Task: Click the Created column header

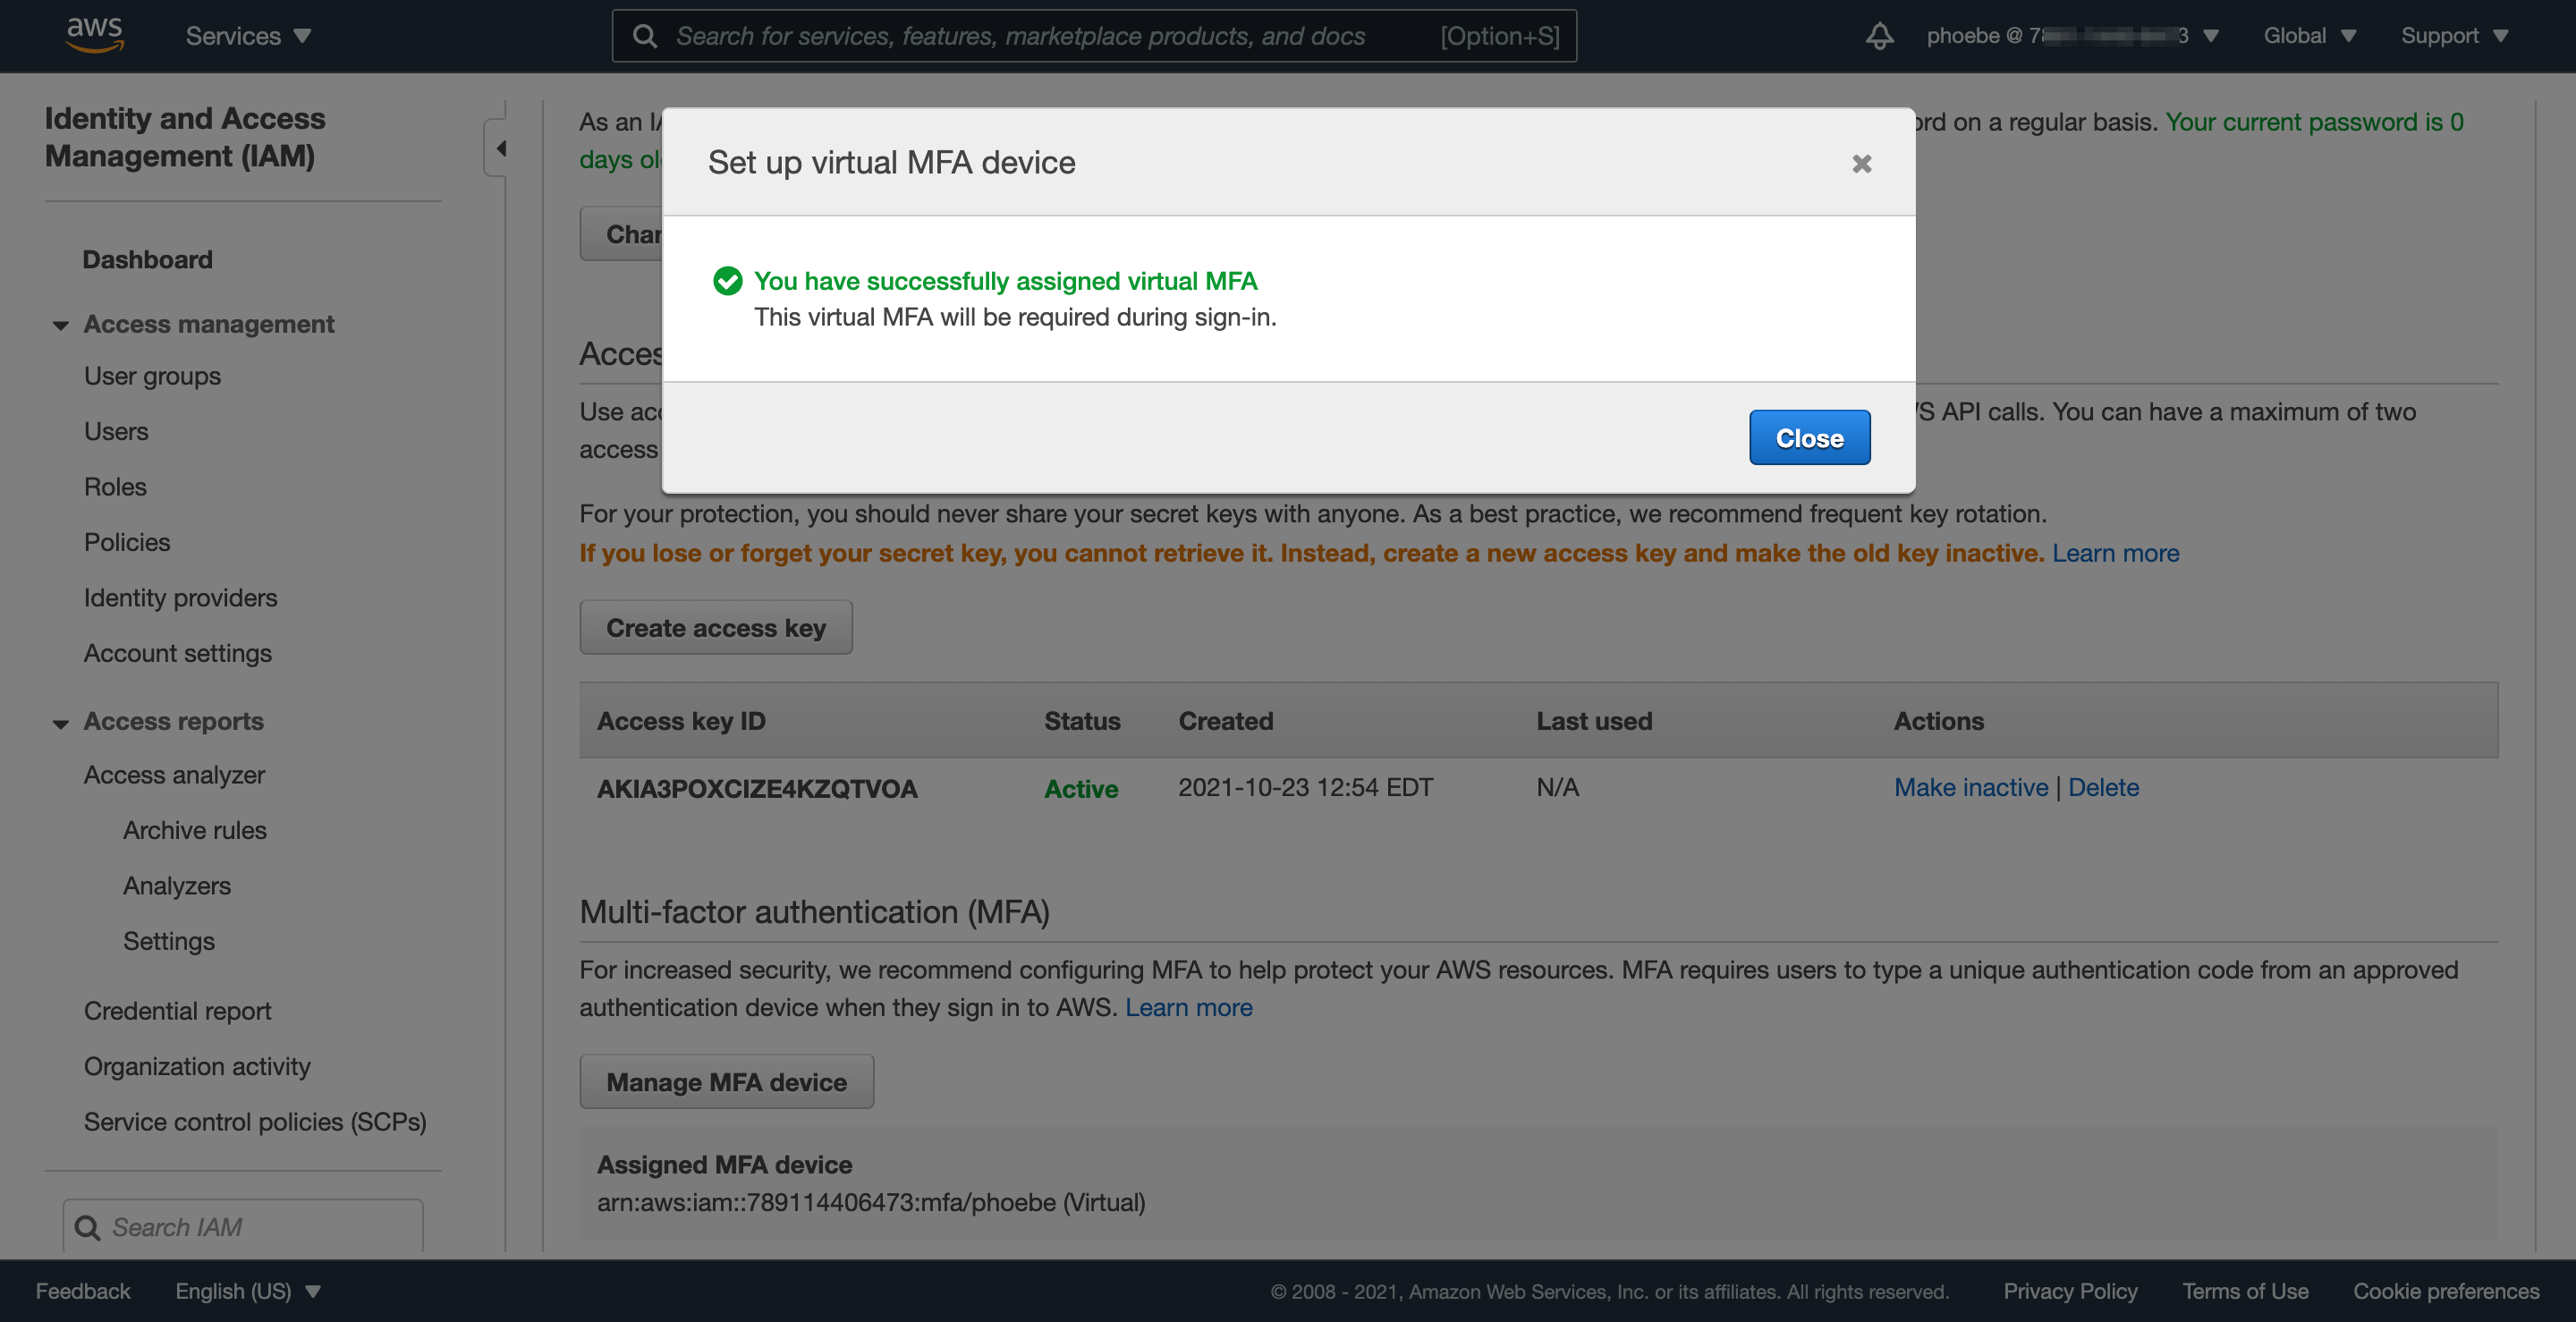Action: (x=1226, y=721)
